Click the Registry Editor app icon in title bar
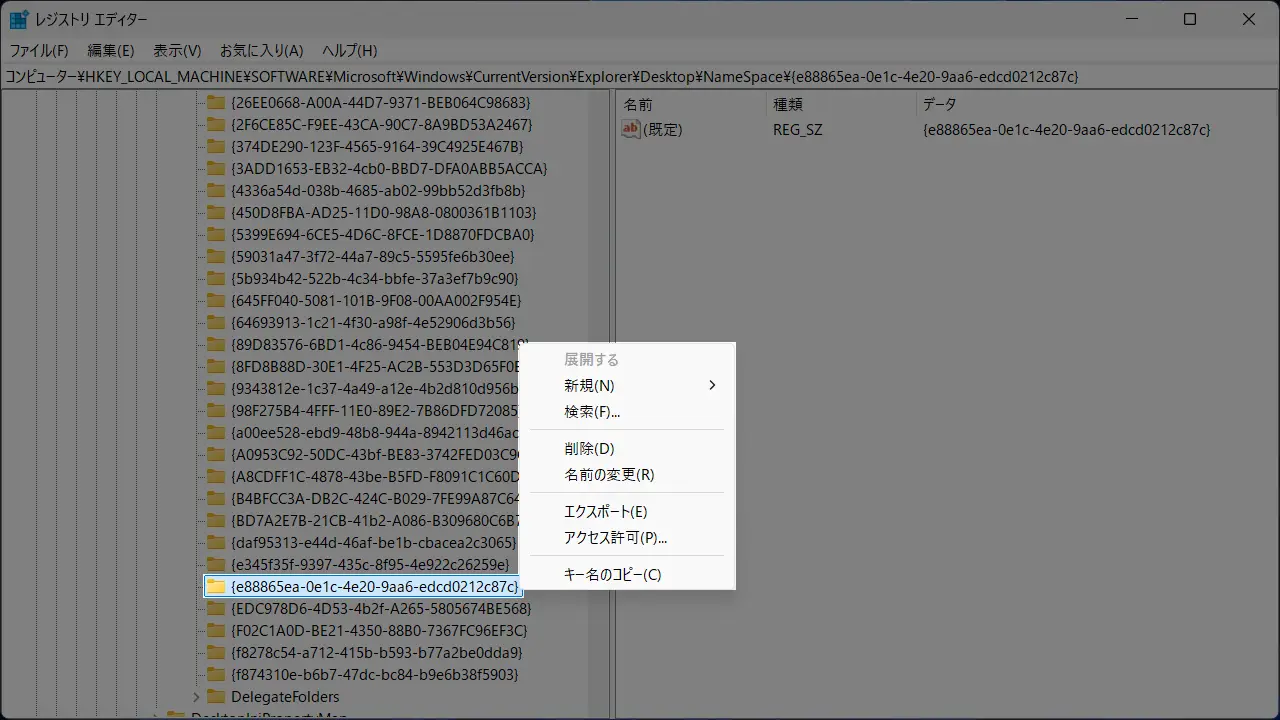1280x720 pixels. [x=19, y=19]
